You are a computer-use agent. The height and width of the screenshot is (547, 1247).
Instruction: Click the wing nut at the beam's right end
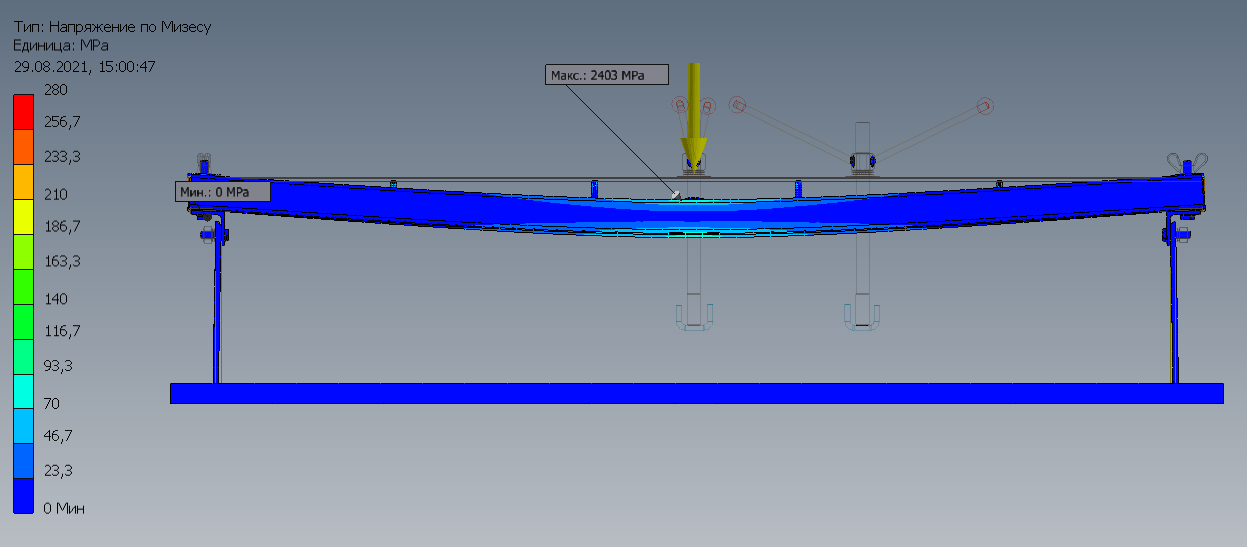[1186, 162]
